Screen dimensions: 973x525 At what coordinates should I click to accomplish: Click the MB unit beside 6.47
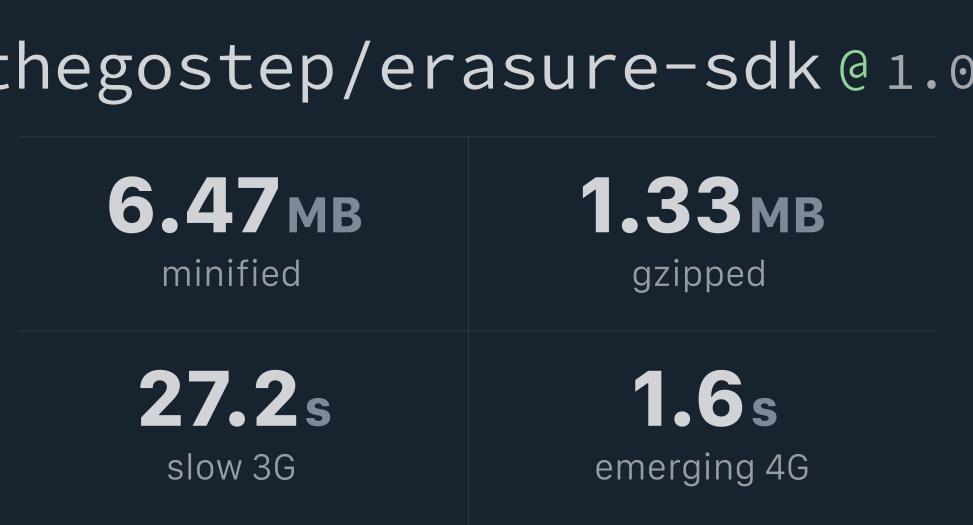coord(325,215)
